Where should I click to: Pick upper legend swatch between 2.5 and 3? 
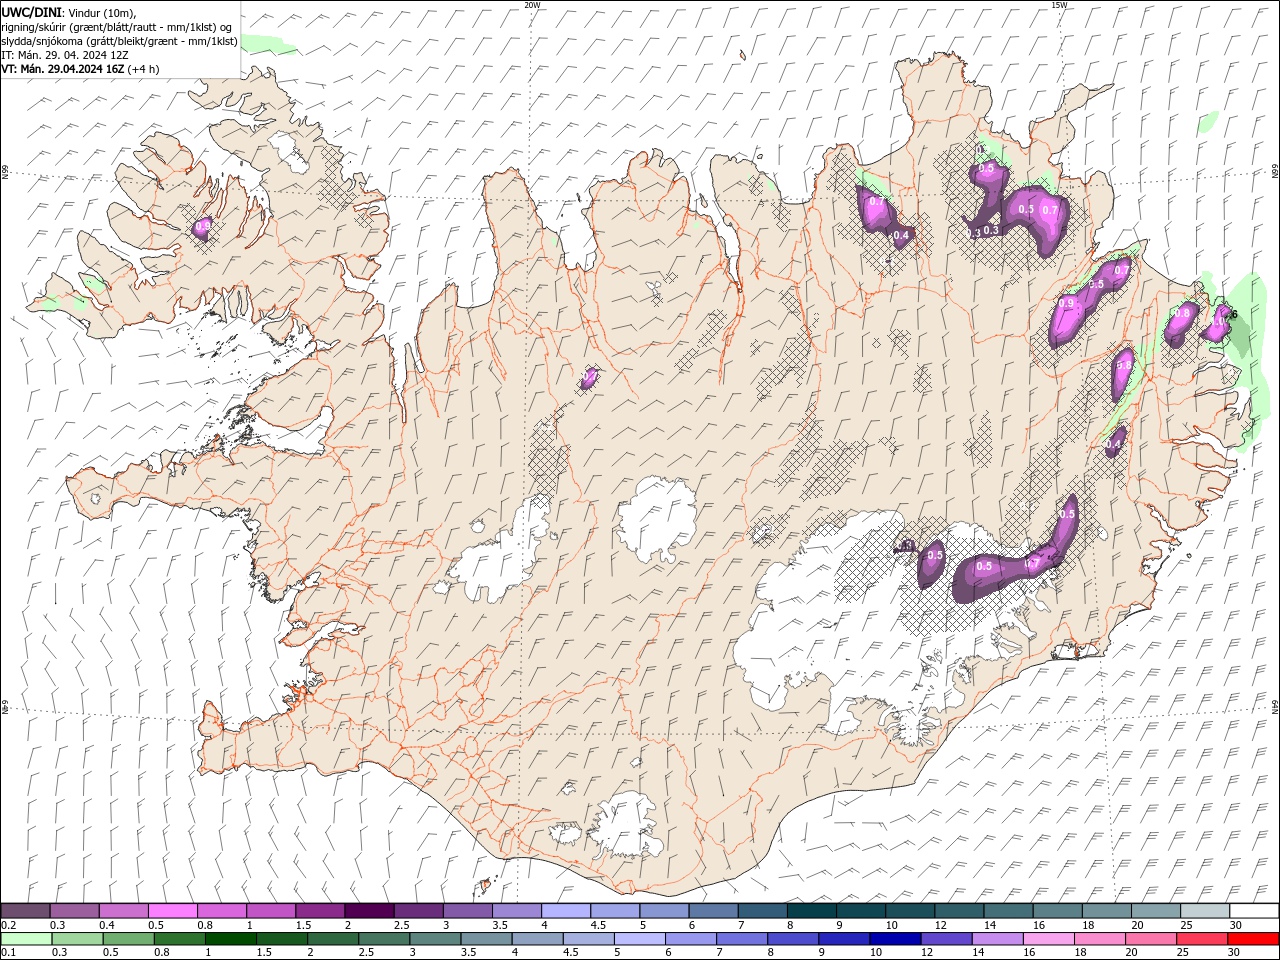(418, 911)
